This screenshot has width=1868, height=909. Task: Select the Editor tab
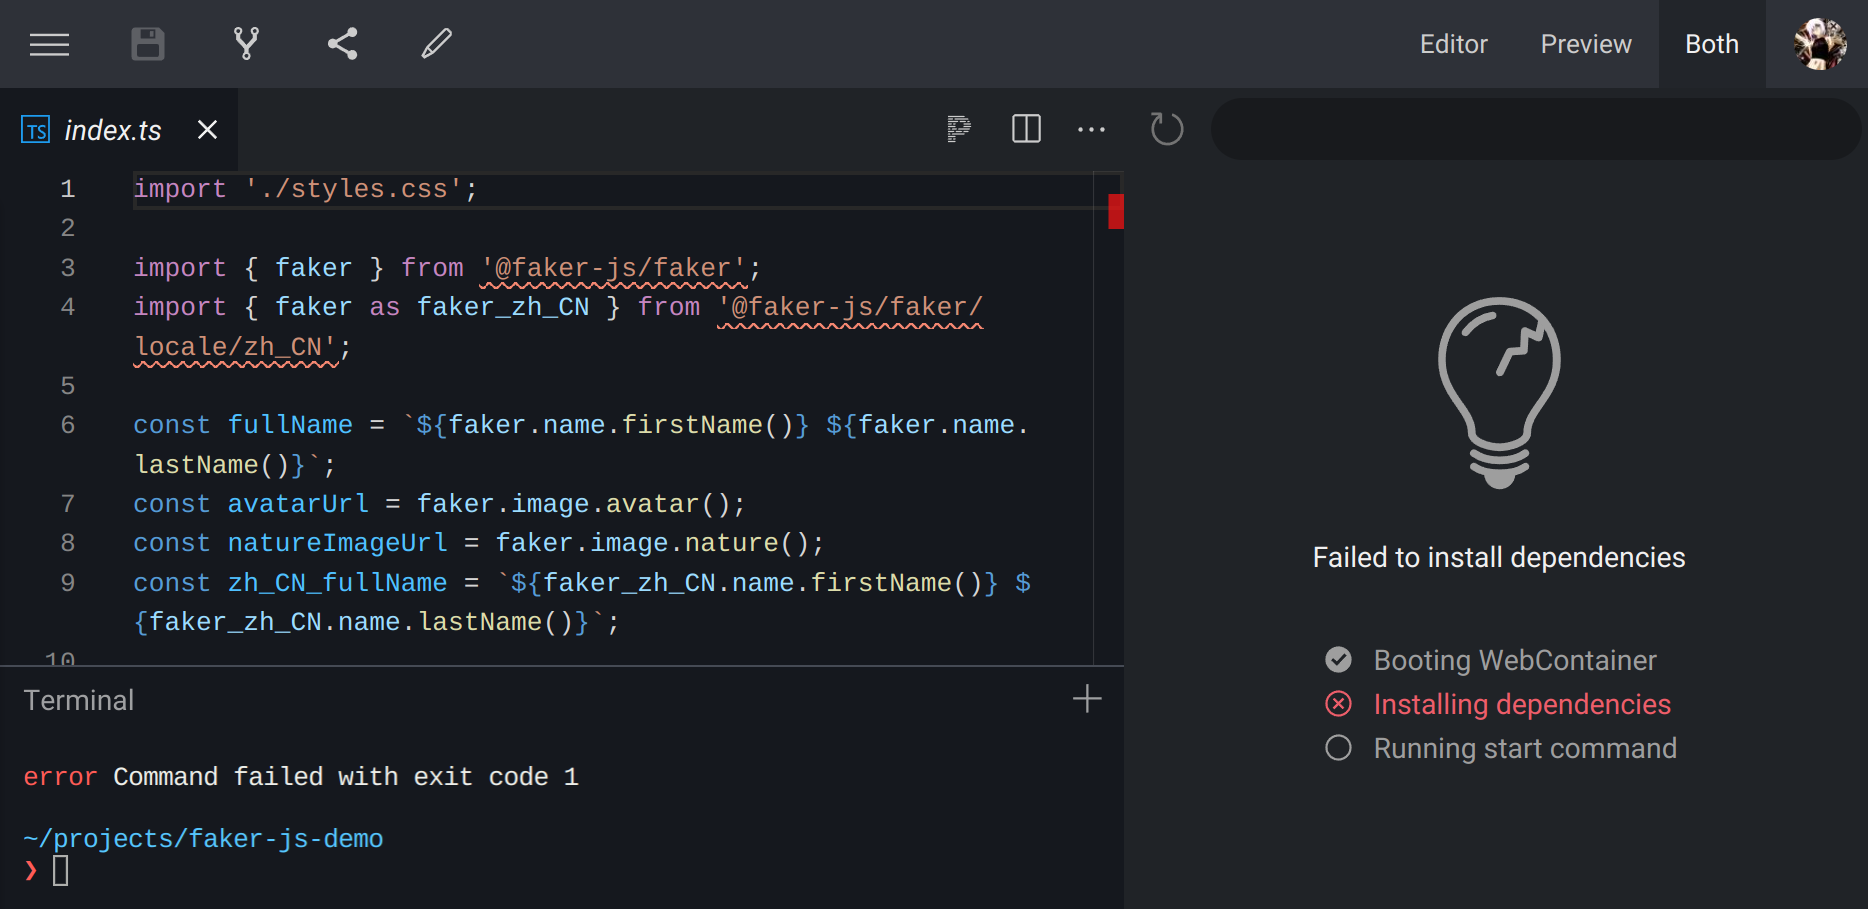pyautogui.click(x=1453, y=44)
